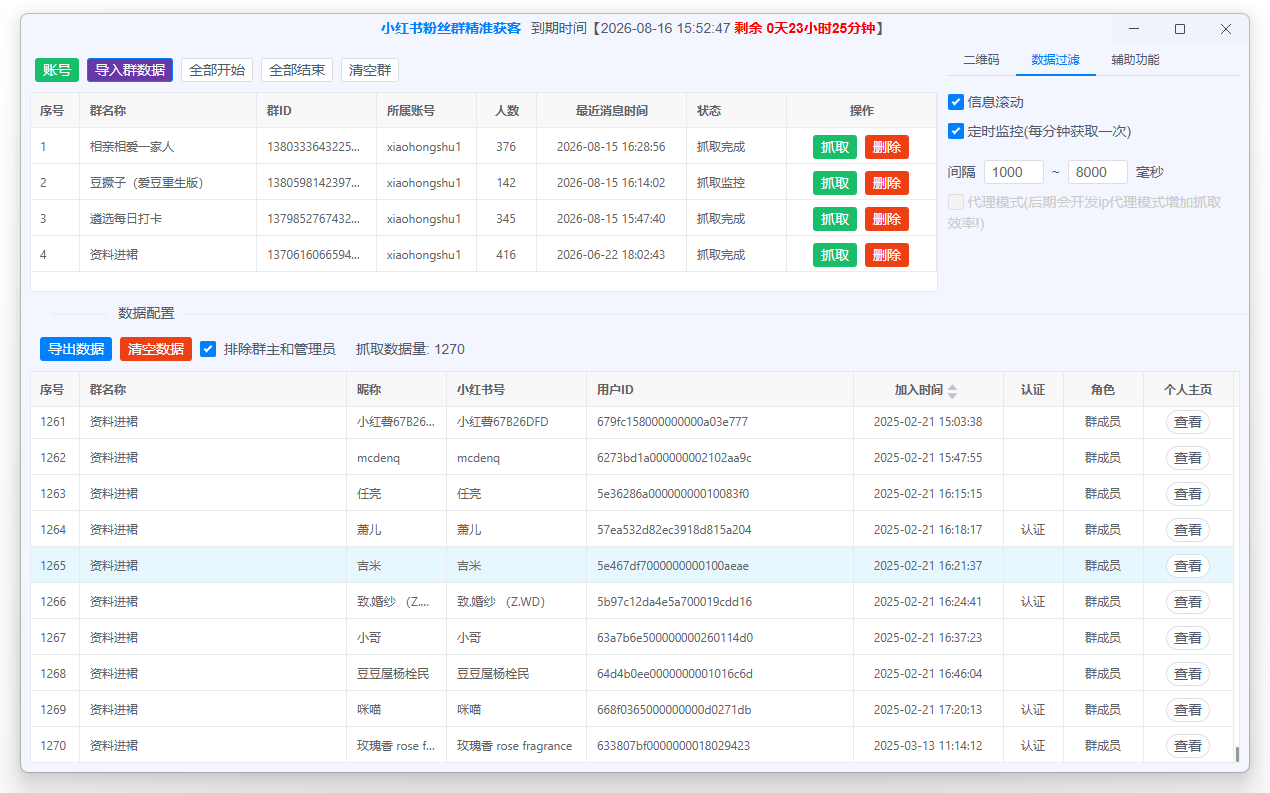Switch to the 数据过滤 tab
Screen dimensions: 1270x793
(1055, 60)
